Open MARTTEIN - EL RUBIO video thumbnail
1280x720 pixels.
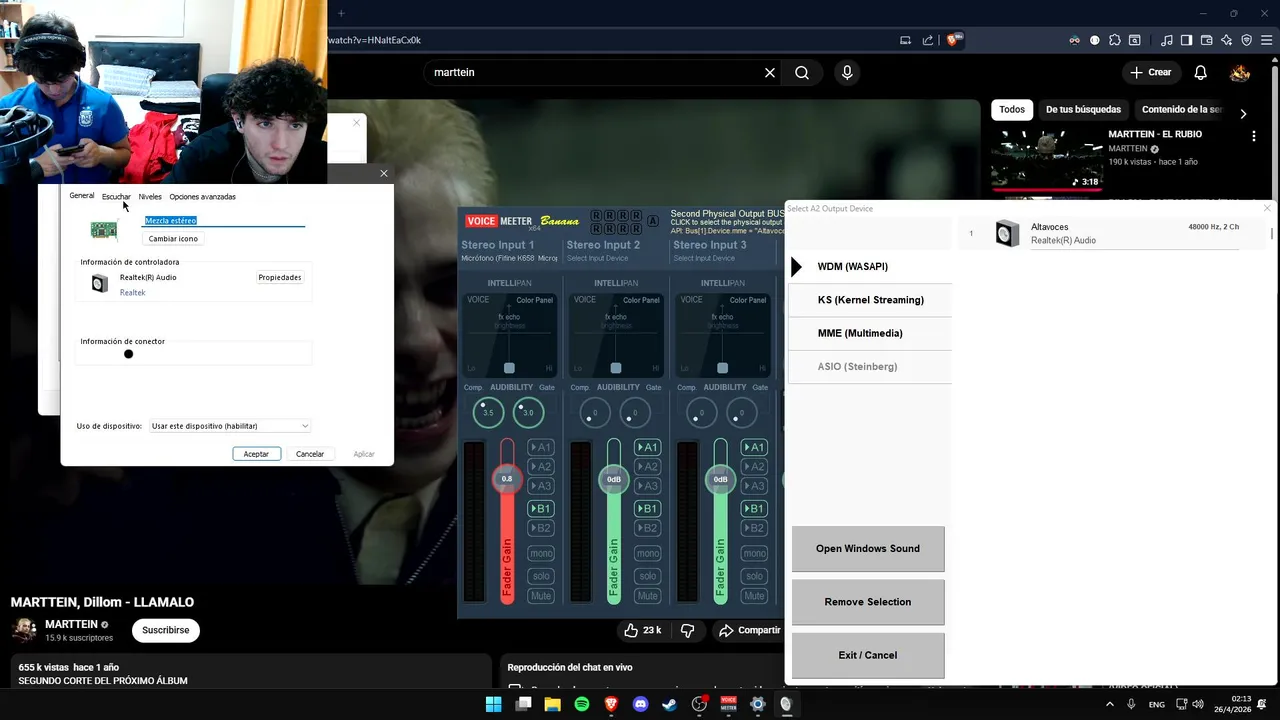(x=1047, y=159)
